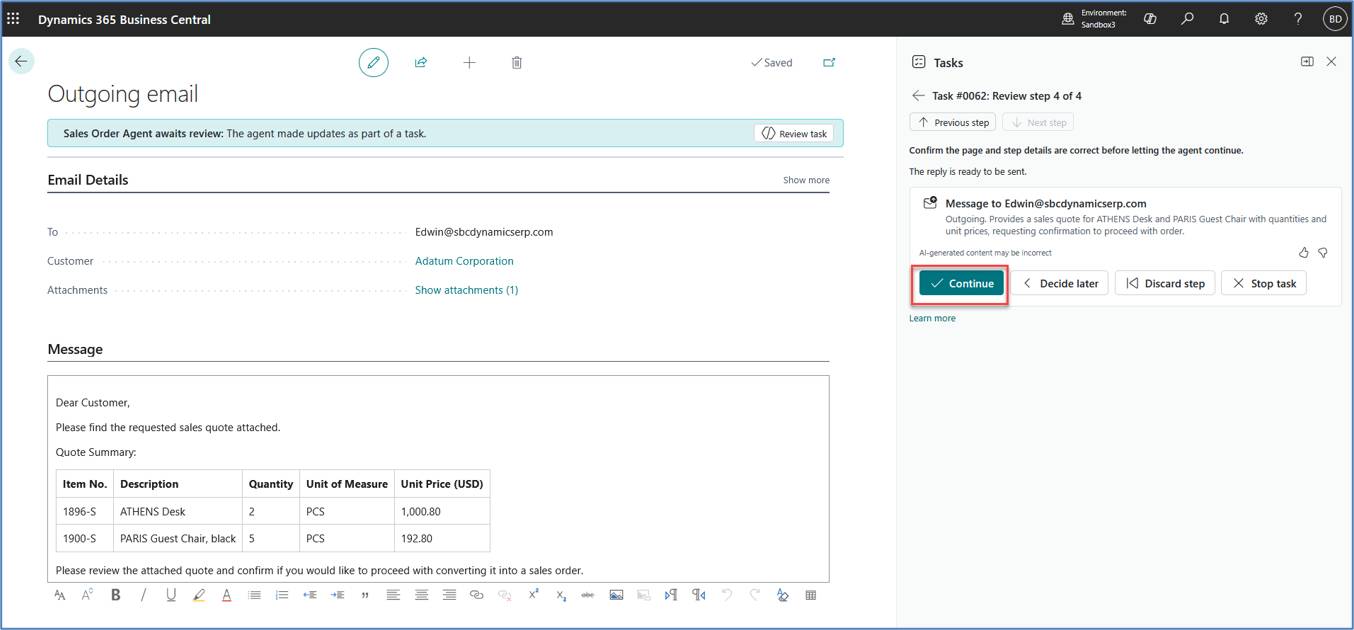Click the Discard step button
Image resolution: width=1354 pixels, height=630 pixels.
[x=1165, y=283]
